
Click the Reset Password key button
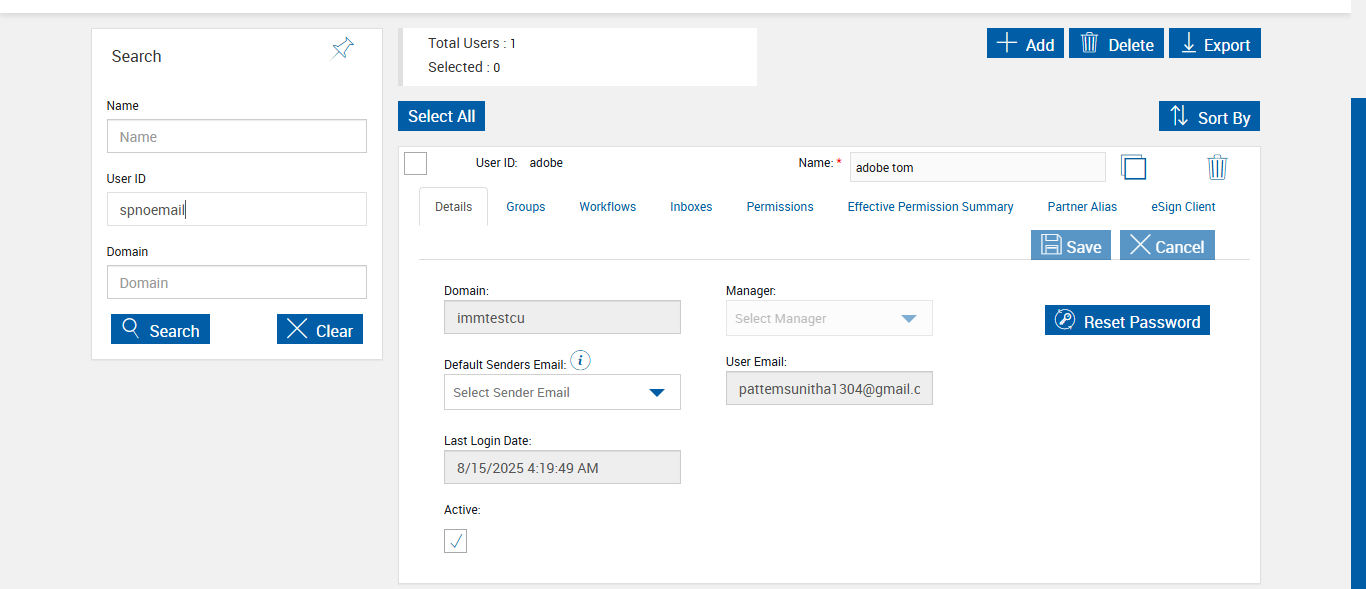click(1127, 321)
